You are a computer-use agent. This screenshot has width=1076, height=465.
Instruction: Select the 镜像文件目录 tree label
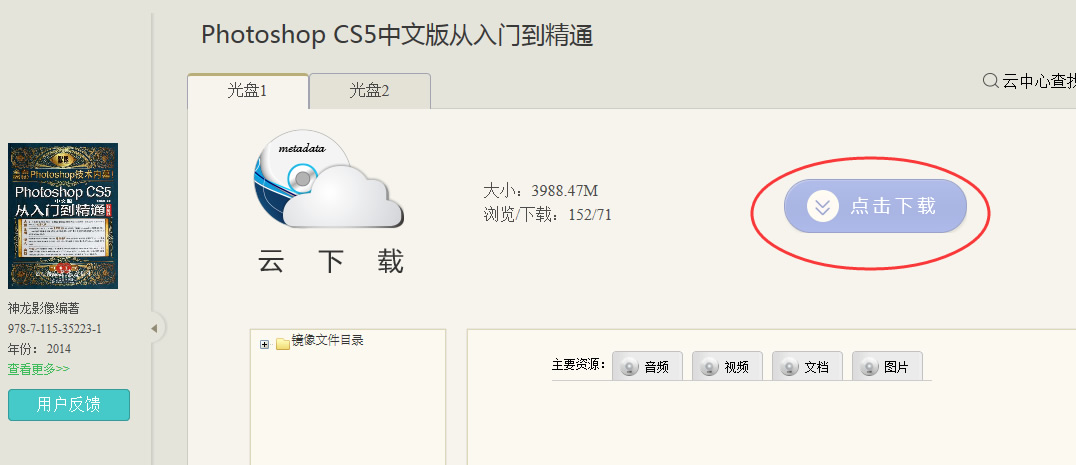tap(327, 340)
